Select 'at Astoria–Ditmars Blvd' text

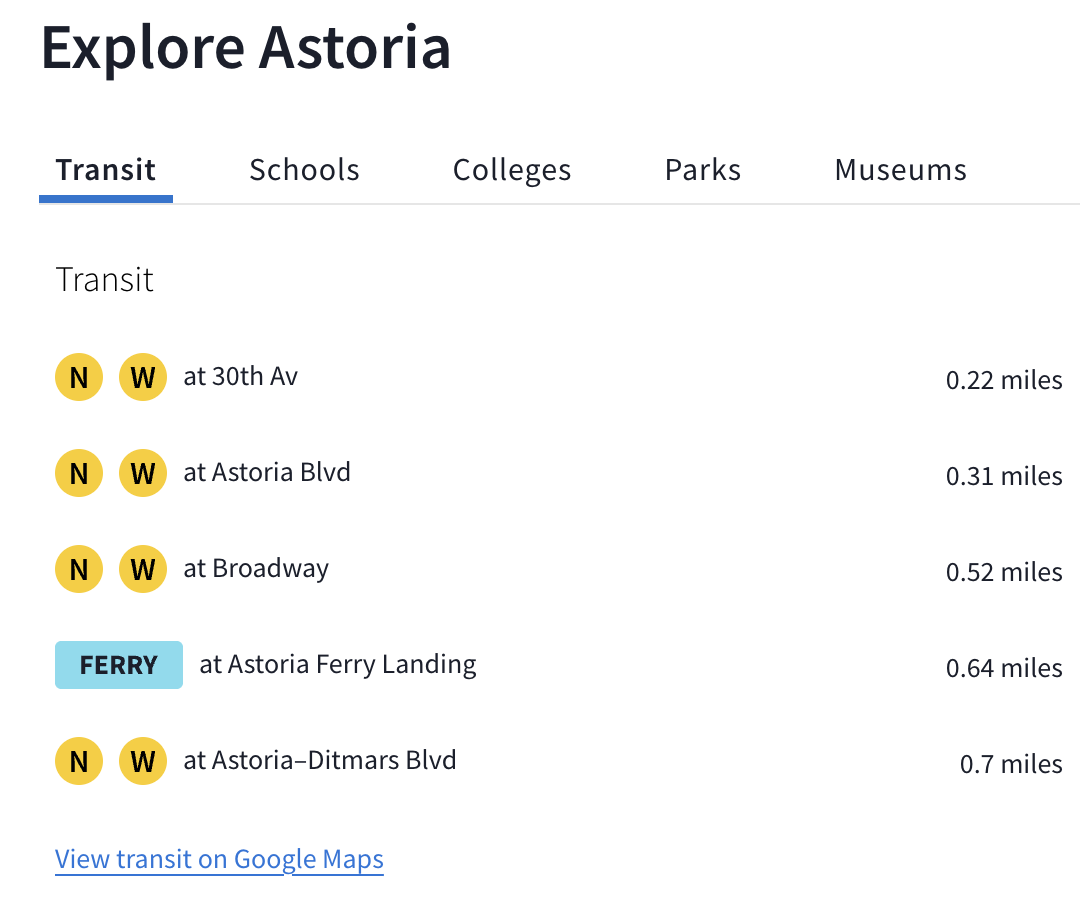point(320,761)
